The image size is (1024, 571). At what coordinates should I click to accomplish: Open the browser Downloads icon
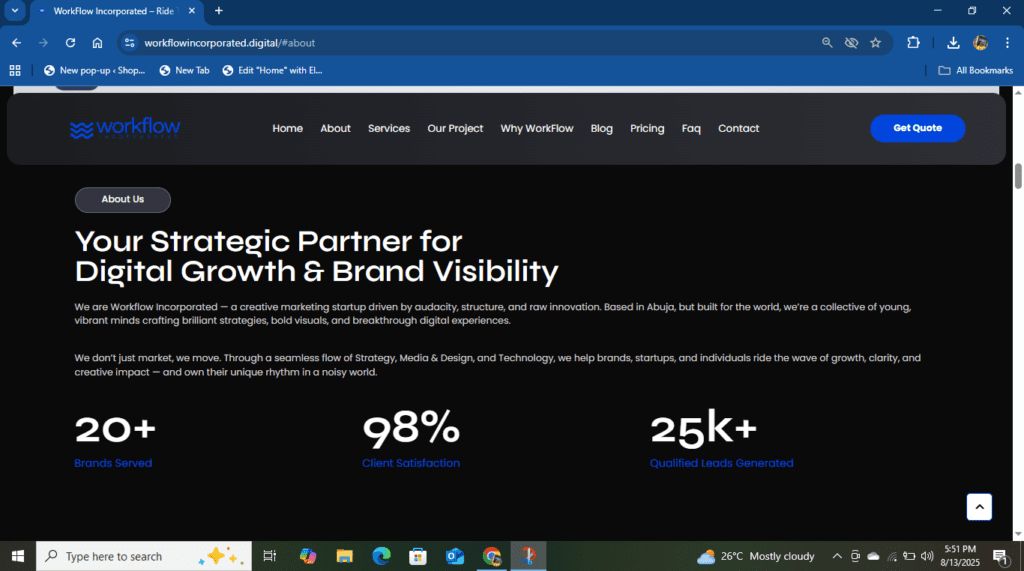click(x=953, y=43)
